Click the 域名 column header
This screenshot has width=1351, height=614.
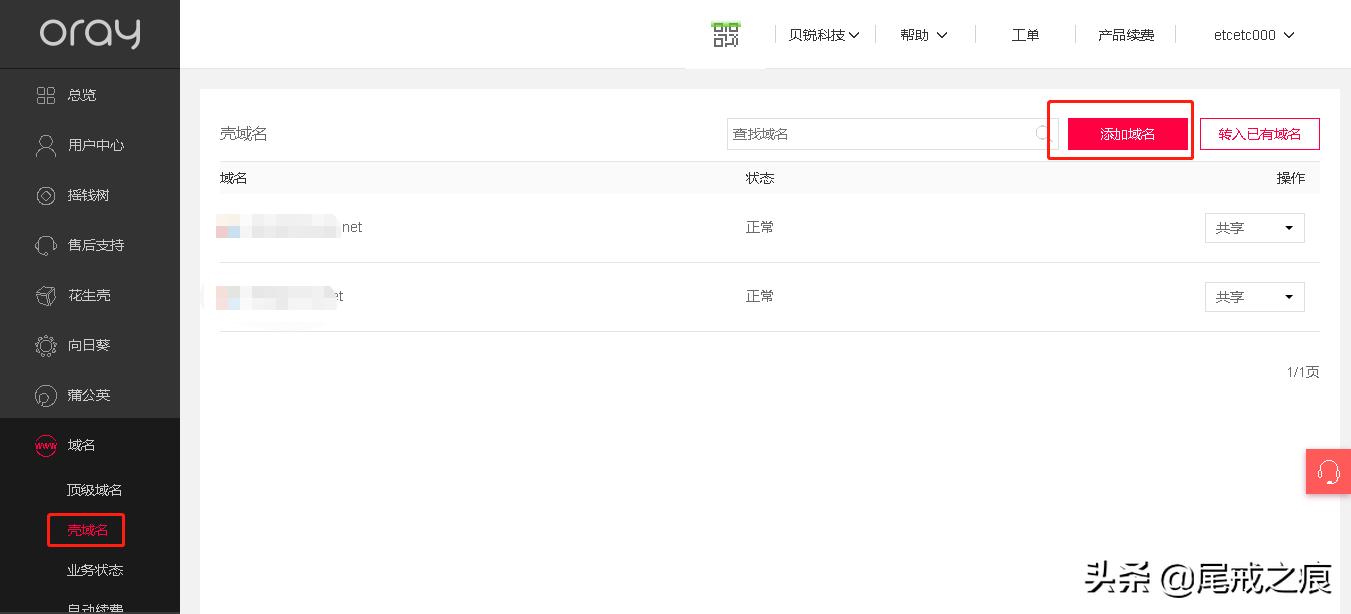234,178
